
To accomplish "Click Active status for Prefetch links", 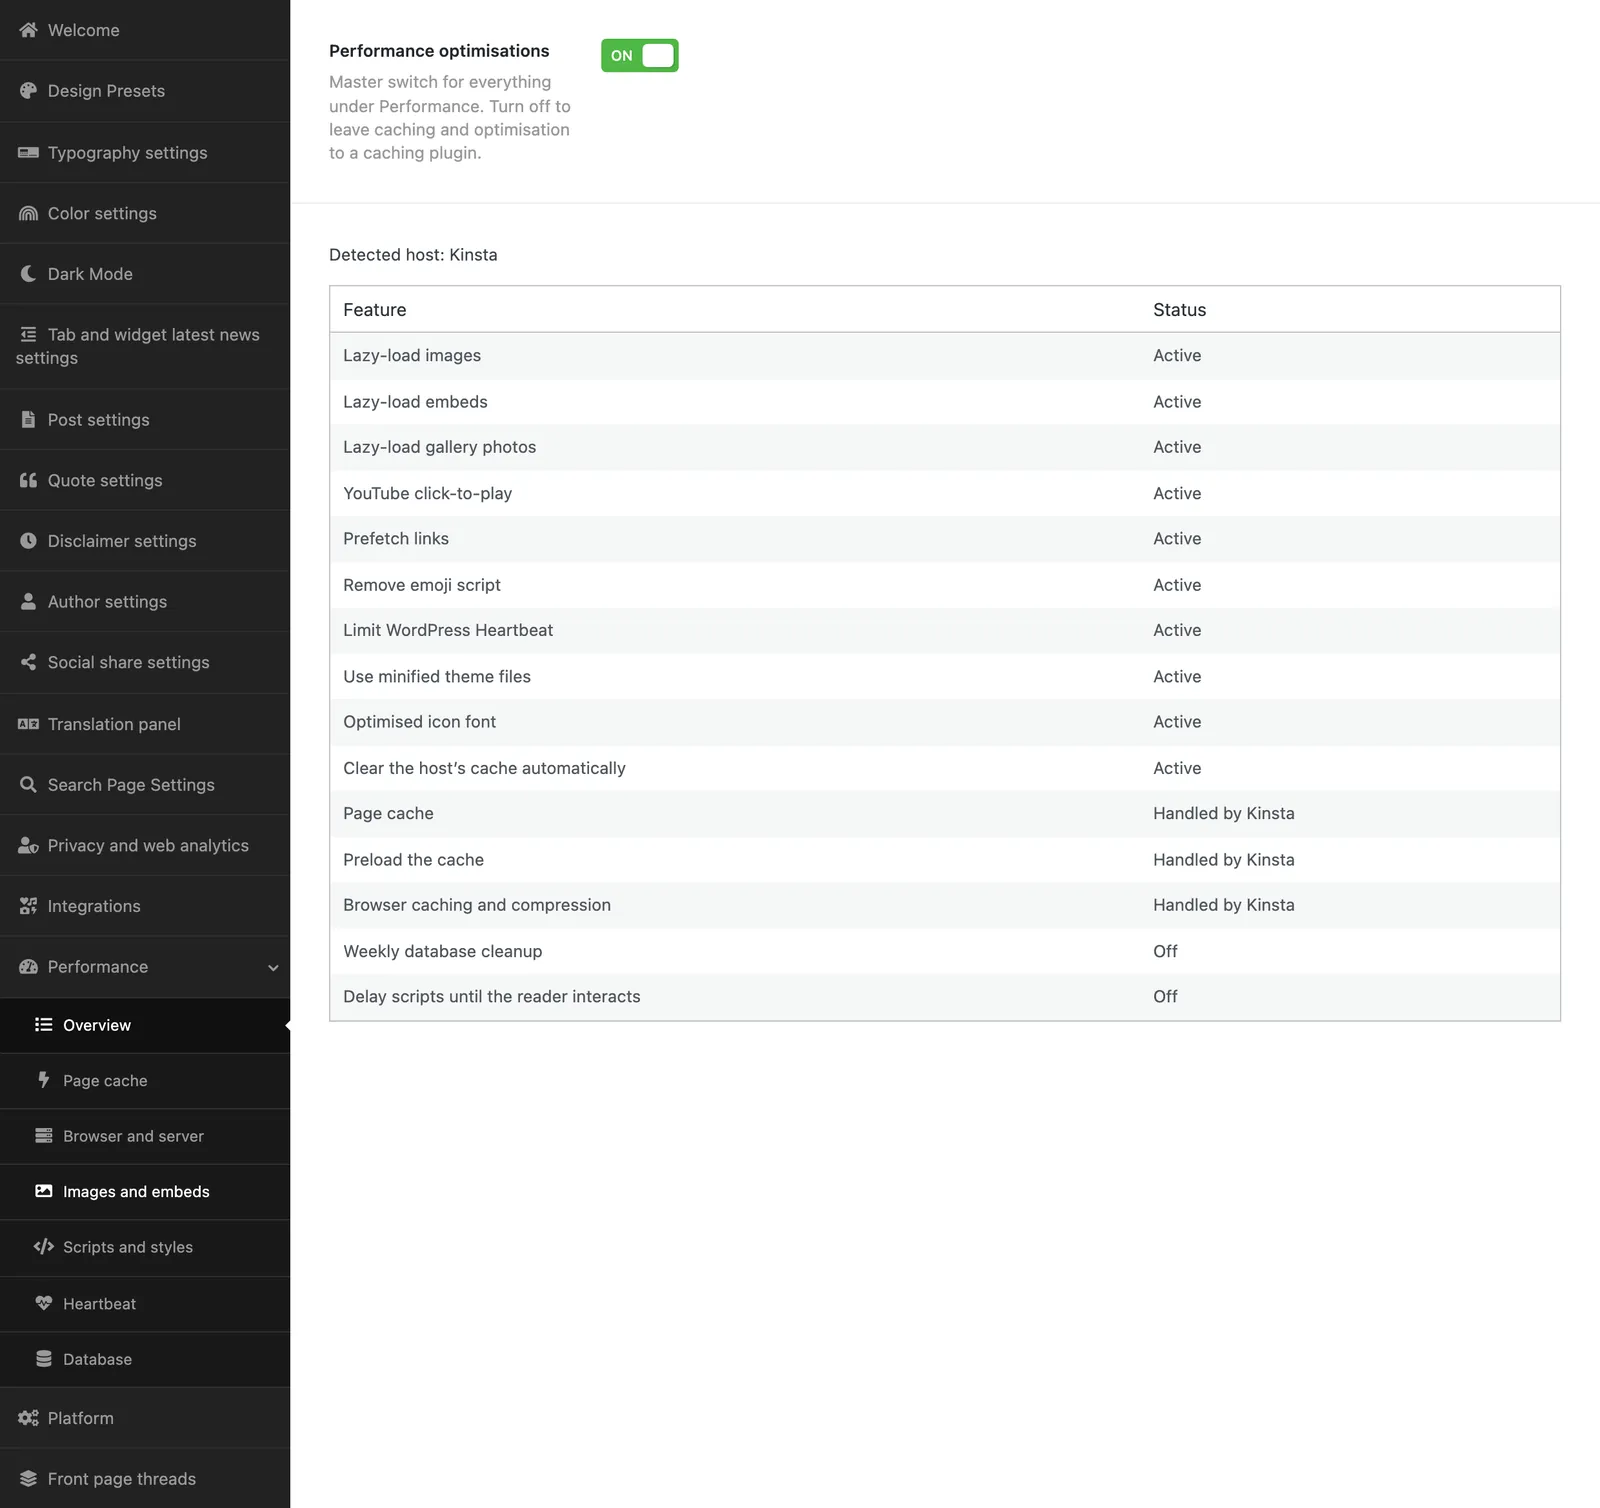I will [x=1177, y=539].
